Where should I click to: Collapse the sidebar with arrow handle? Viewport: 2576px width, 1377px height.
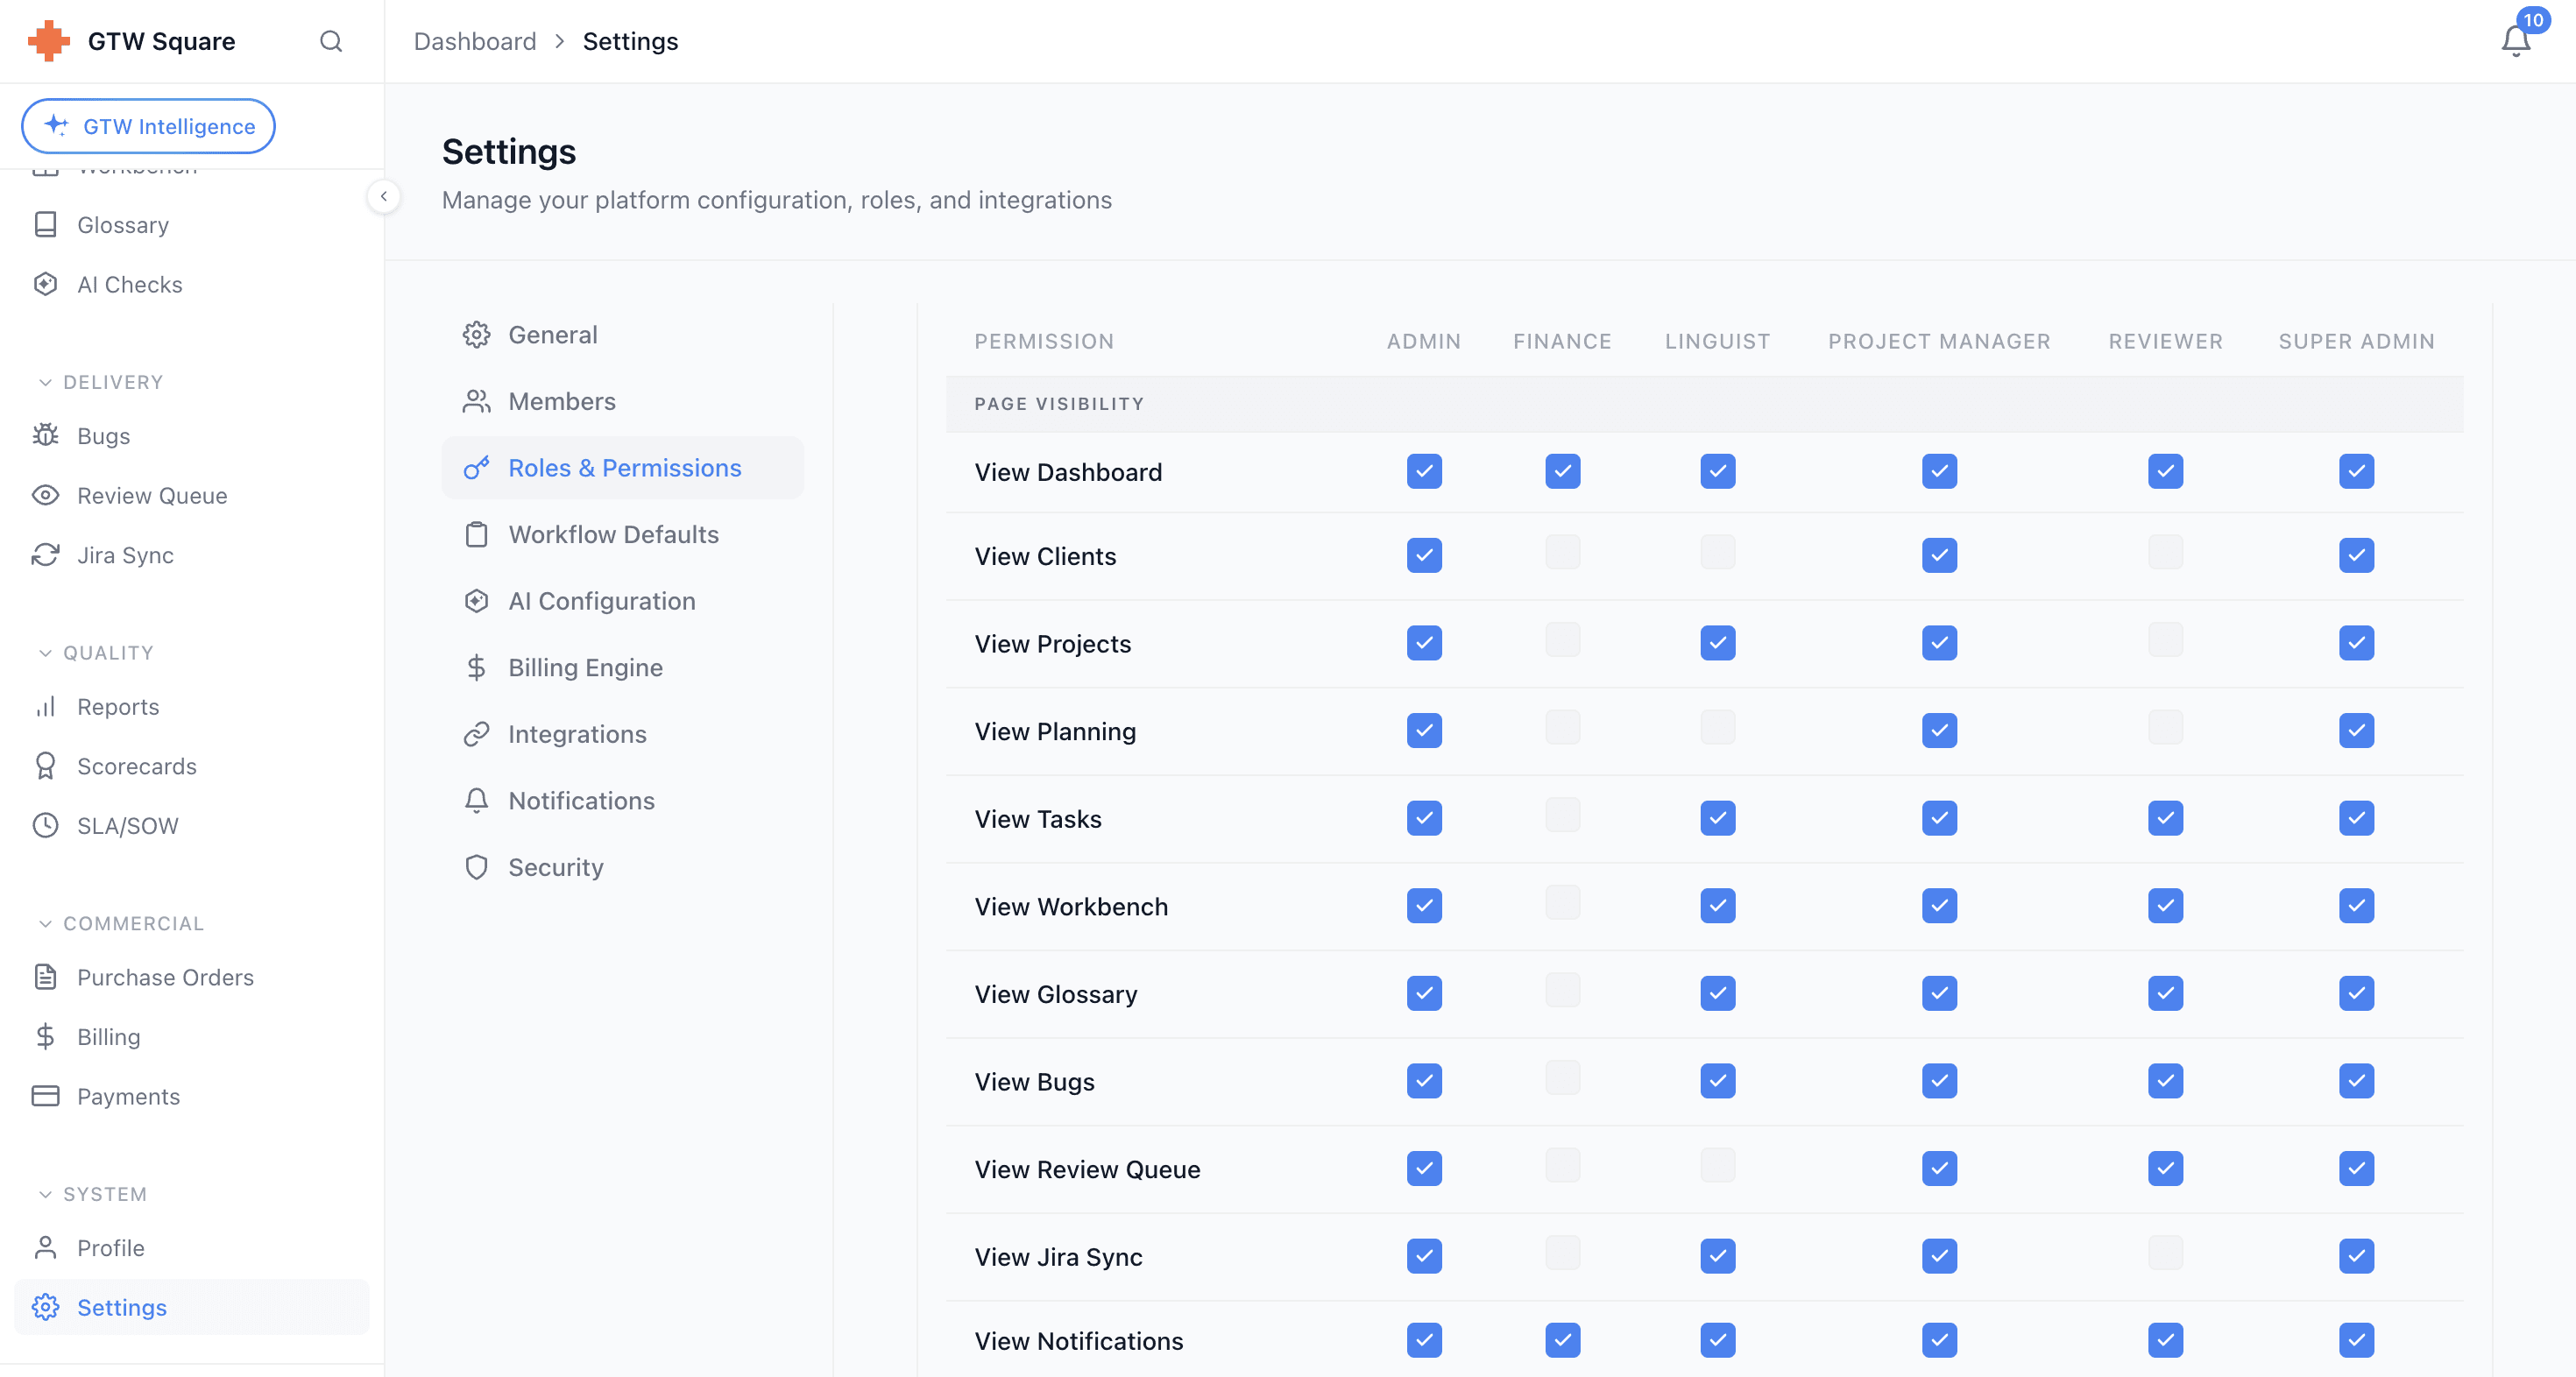point(384,197)
